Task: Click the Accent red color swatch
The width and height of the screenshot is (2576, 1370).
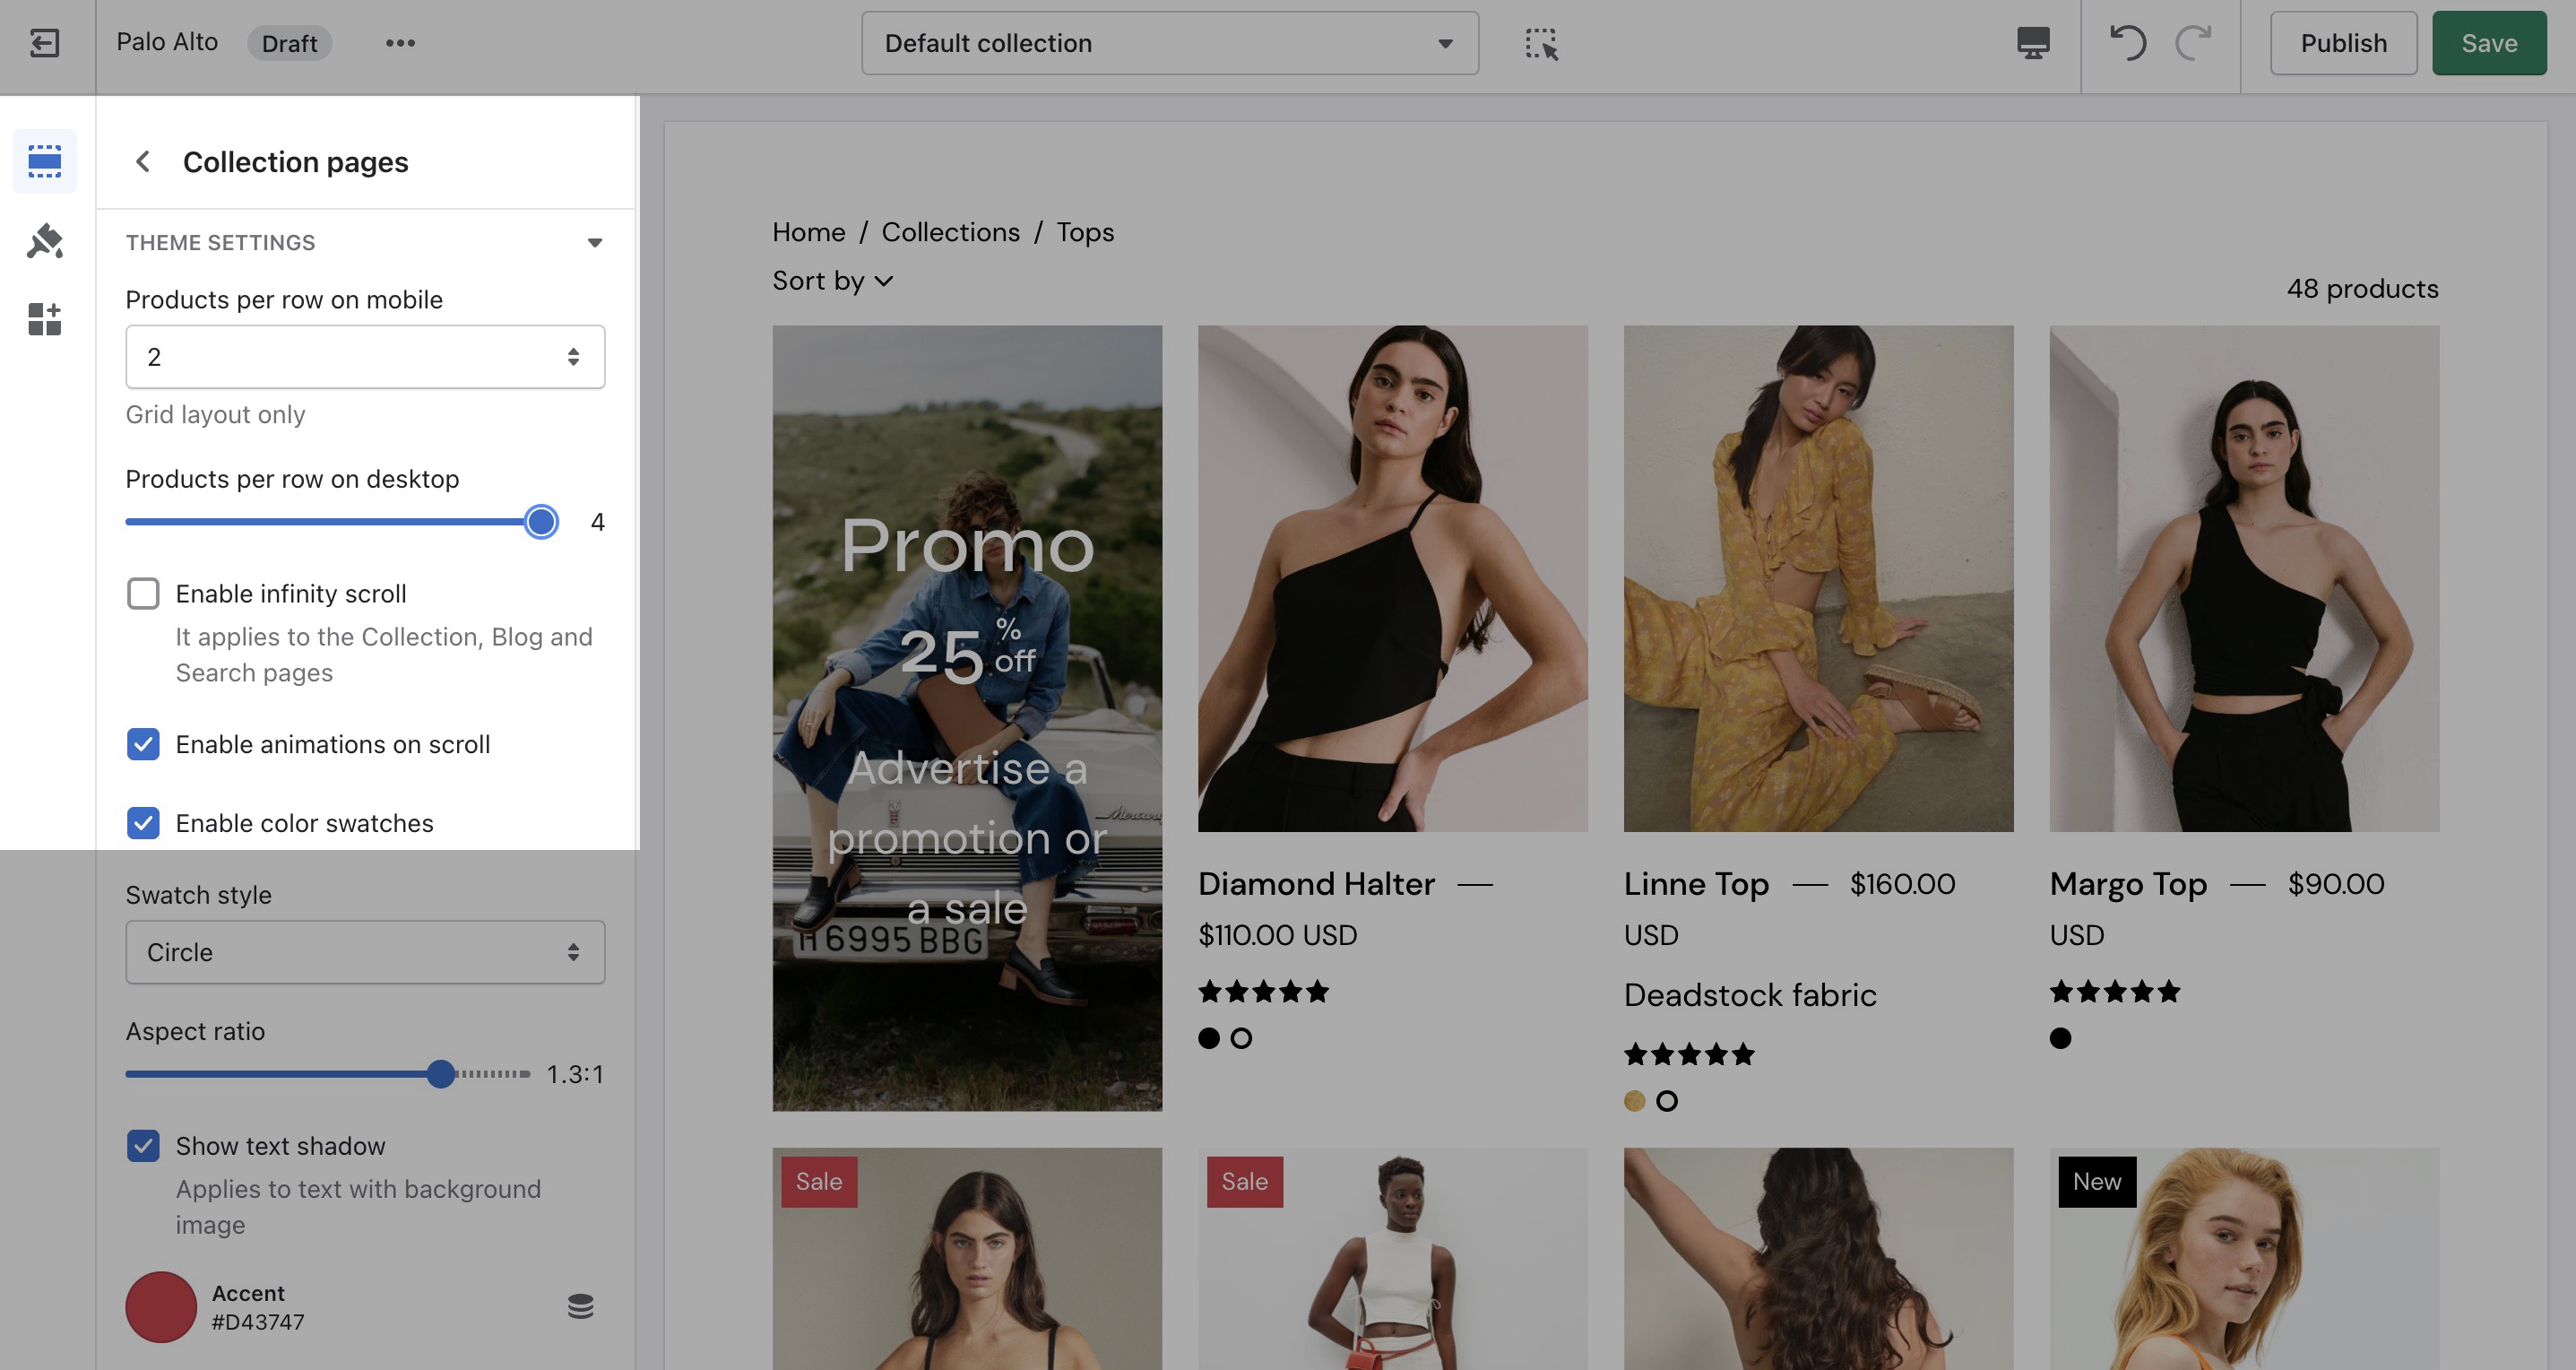Action: [x=161, y=1307]
